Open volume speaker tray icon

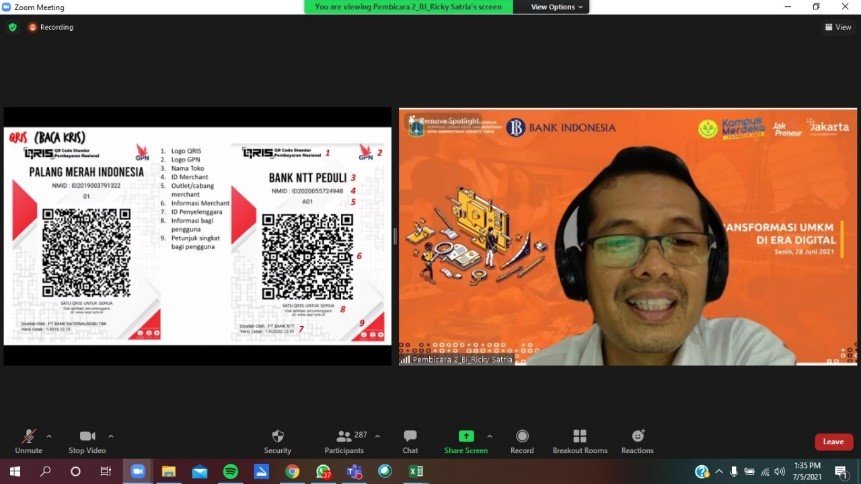click(x=780, y=471)
